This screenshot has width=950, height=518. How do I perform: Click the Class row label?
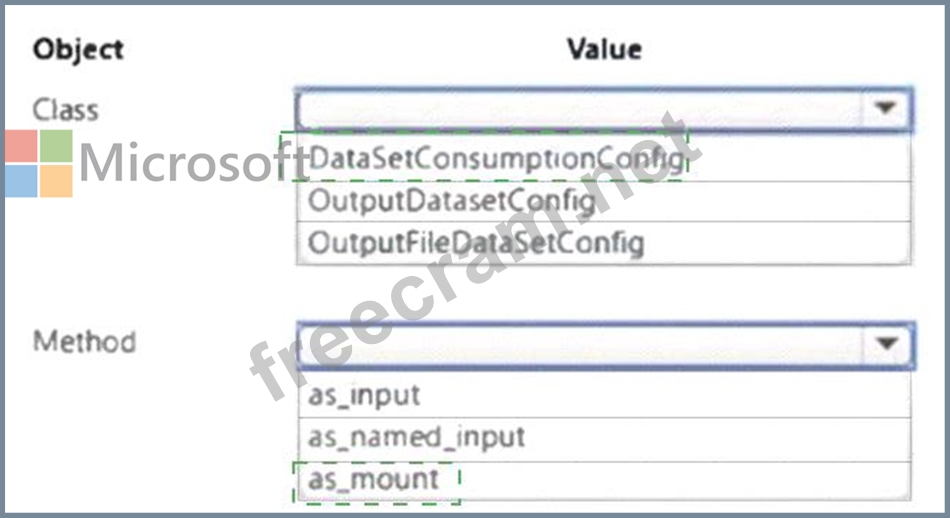pos(66,109)
